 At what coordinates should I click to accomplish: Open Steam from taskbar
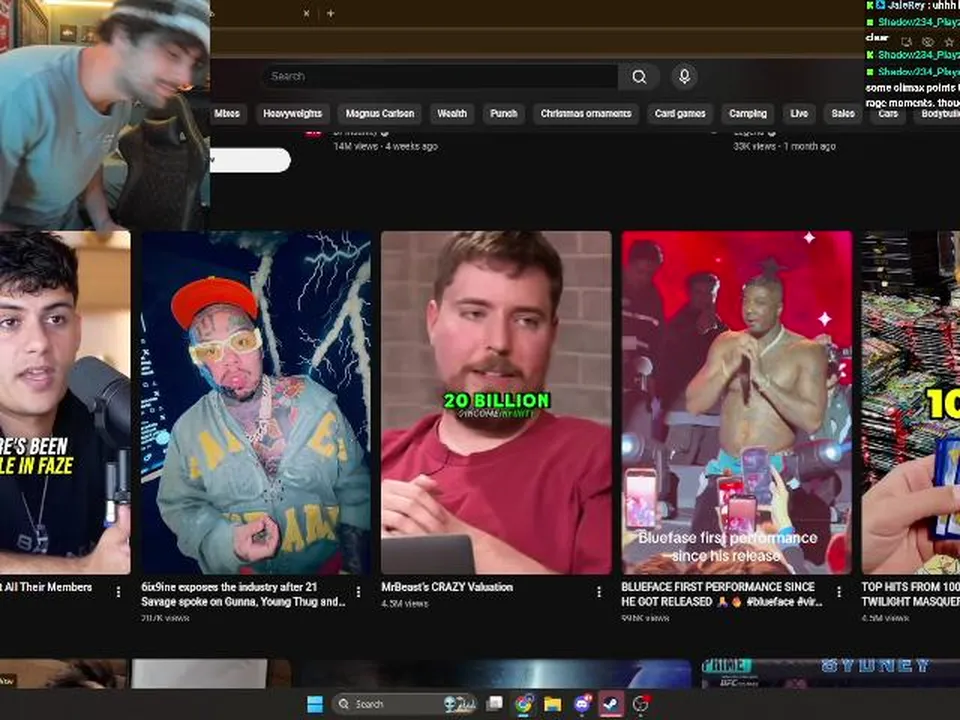point(610,704)
